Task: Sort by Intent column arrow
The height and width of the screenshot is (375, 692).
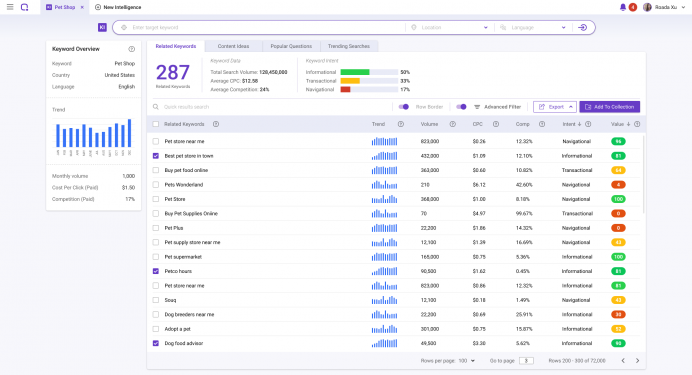Action: point(579,124)
